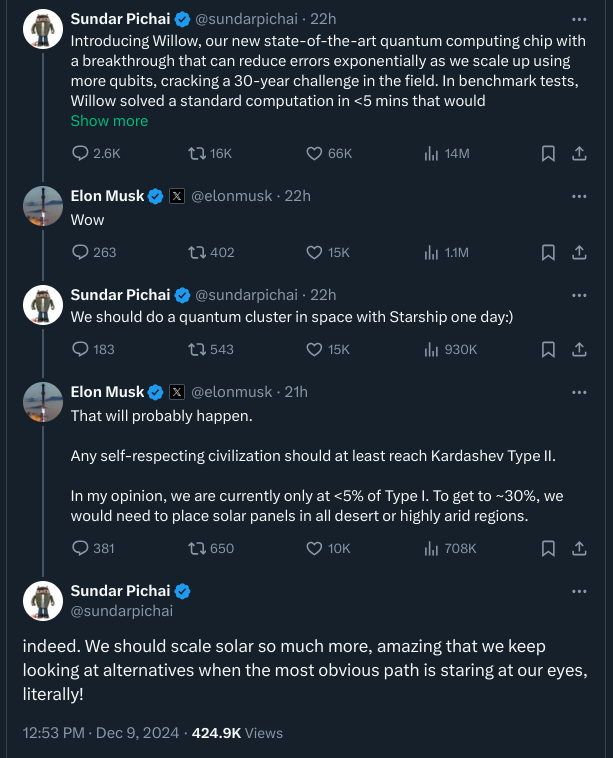Open the @elonmusk handle on "Wow" tweet

[231, 196]
